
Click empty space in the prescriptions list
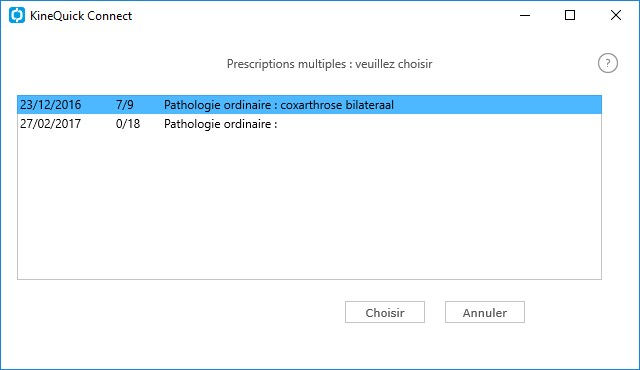pyautogui.click(x=309, y=206)
